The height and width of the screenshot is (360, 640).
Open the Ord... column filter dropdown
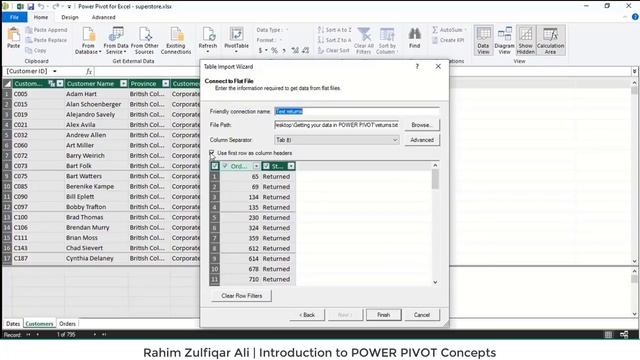pyautogui.click(x=256, y=166)
